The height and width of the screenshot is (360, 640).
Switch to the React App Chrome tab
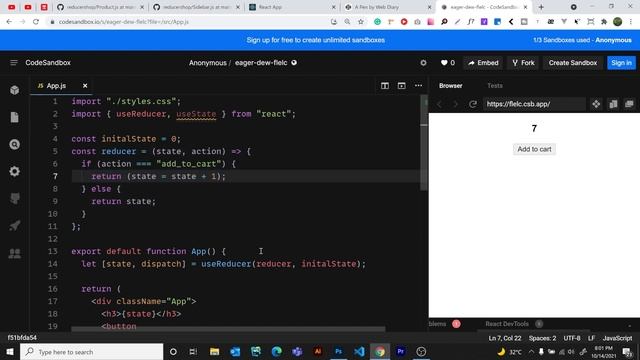[x=292, y=7]
